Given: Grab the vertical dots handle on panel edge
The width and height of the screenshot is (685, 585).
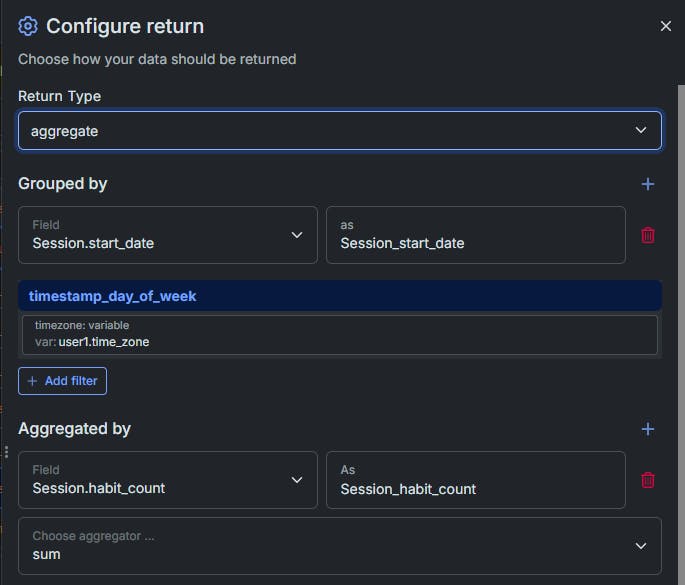Looking at the screenshot, I should [6, 452].
